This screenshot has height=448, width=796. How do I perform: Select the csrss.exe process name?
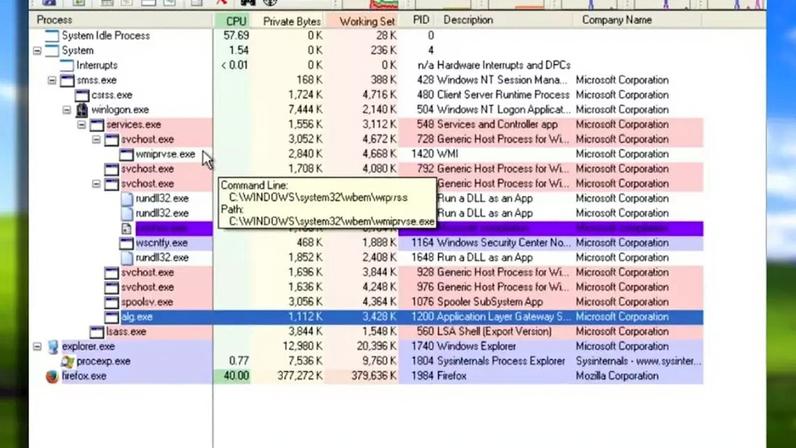point(112,95)
